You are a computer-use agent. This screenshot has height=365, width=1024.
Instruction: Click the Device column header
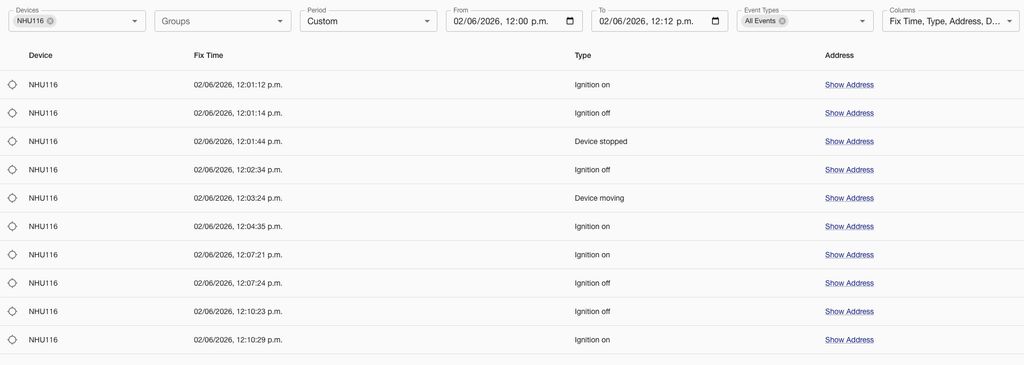point(40,56)
